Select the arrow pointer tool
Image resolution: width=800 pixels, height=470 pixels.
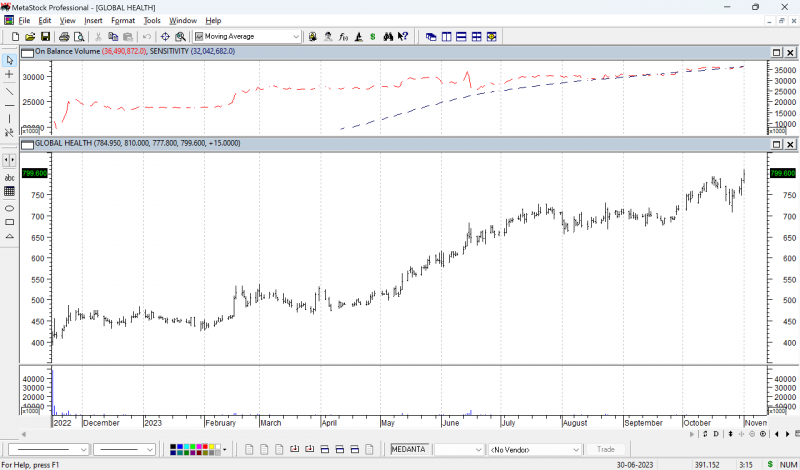click(9, 60)
